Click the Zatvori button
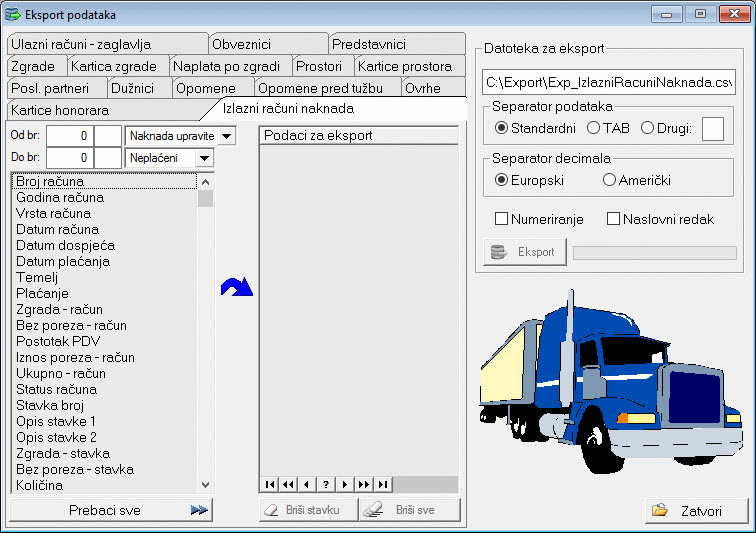 click(x=697, y=510)
